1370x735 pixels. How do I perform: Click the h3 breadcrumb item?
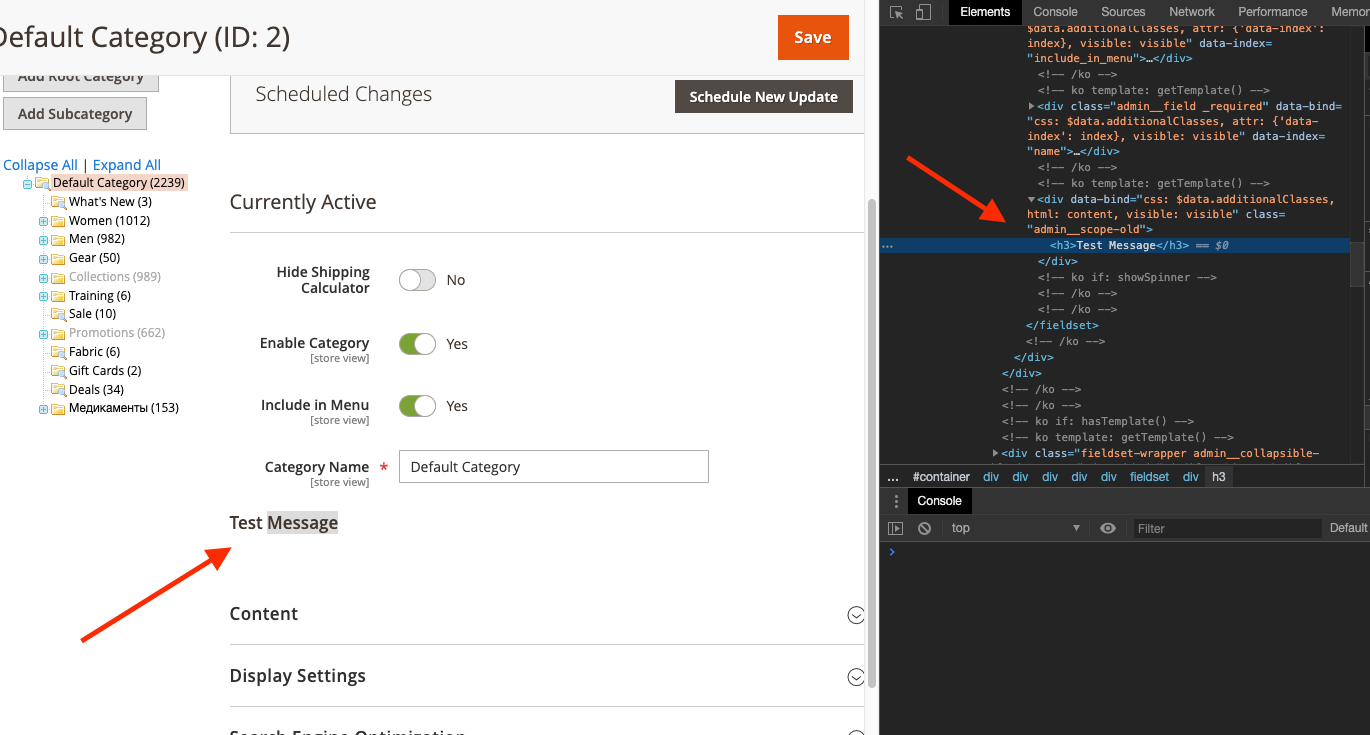point(1219,477)
